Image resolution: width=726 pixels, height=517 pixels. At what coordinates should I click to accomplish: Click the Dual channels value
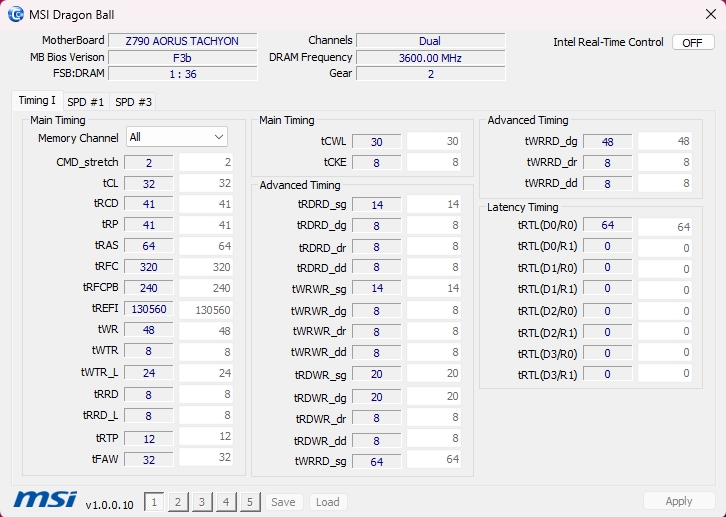tap(430, 41)
